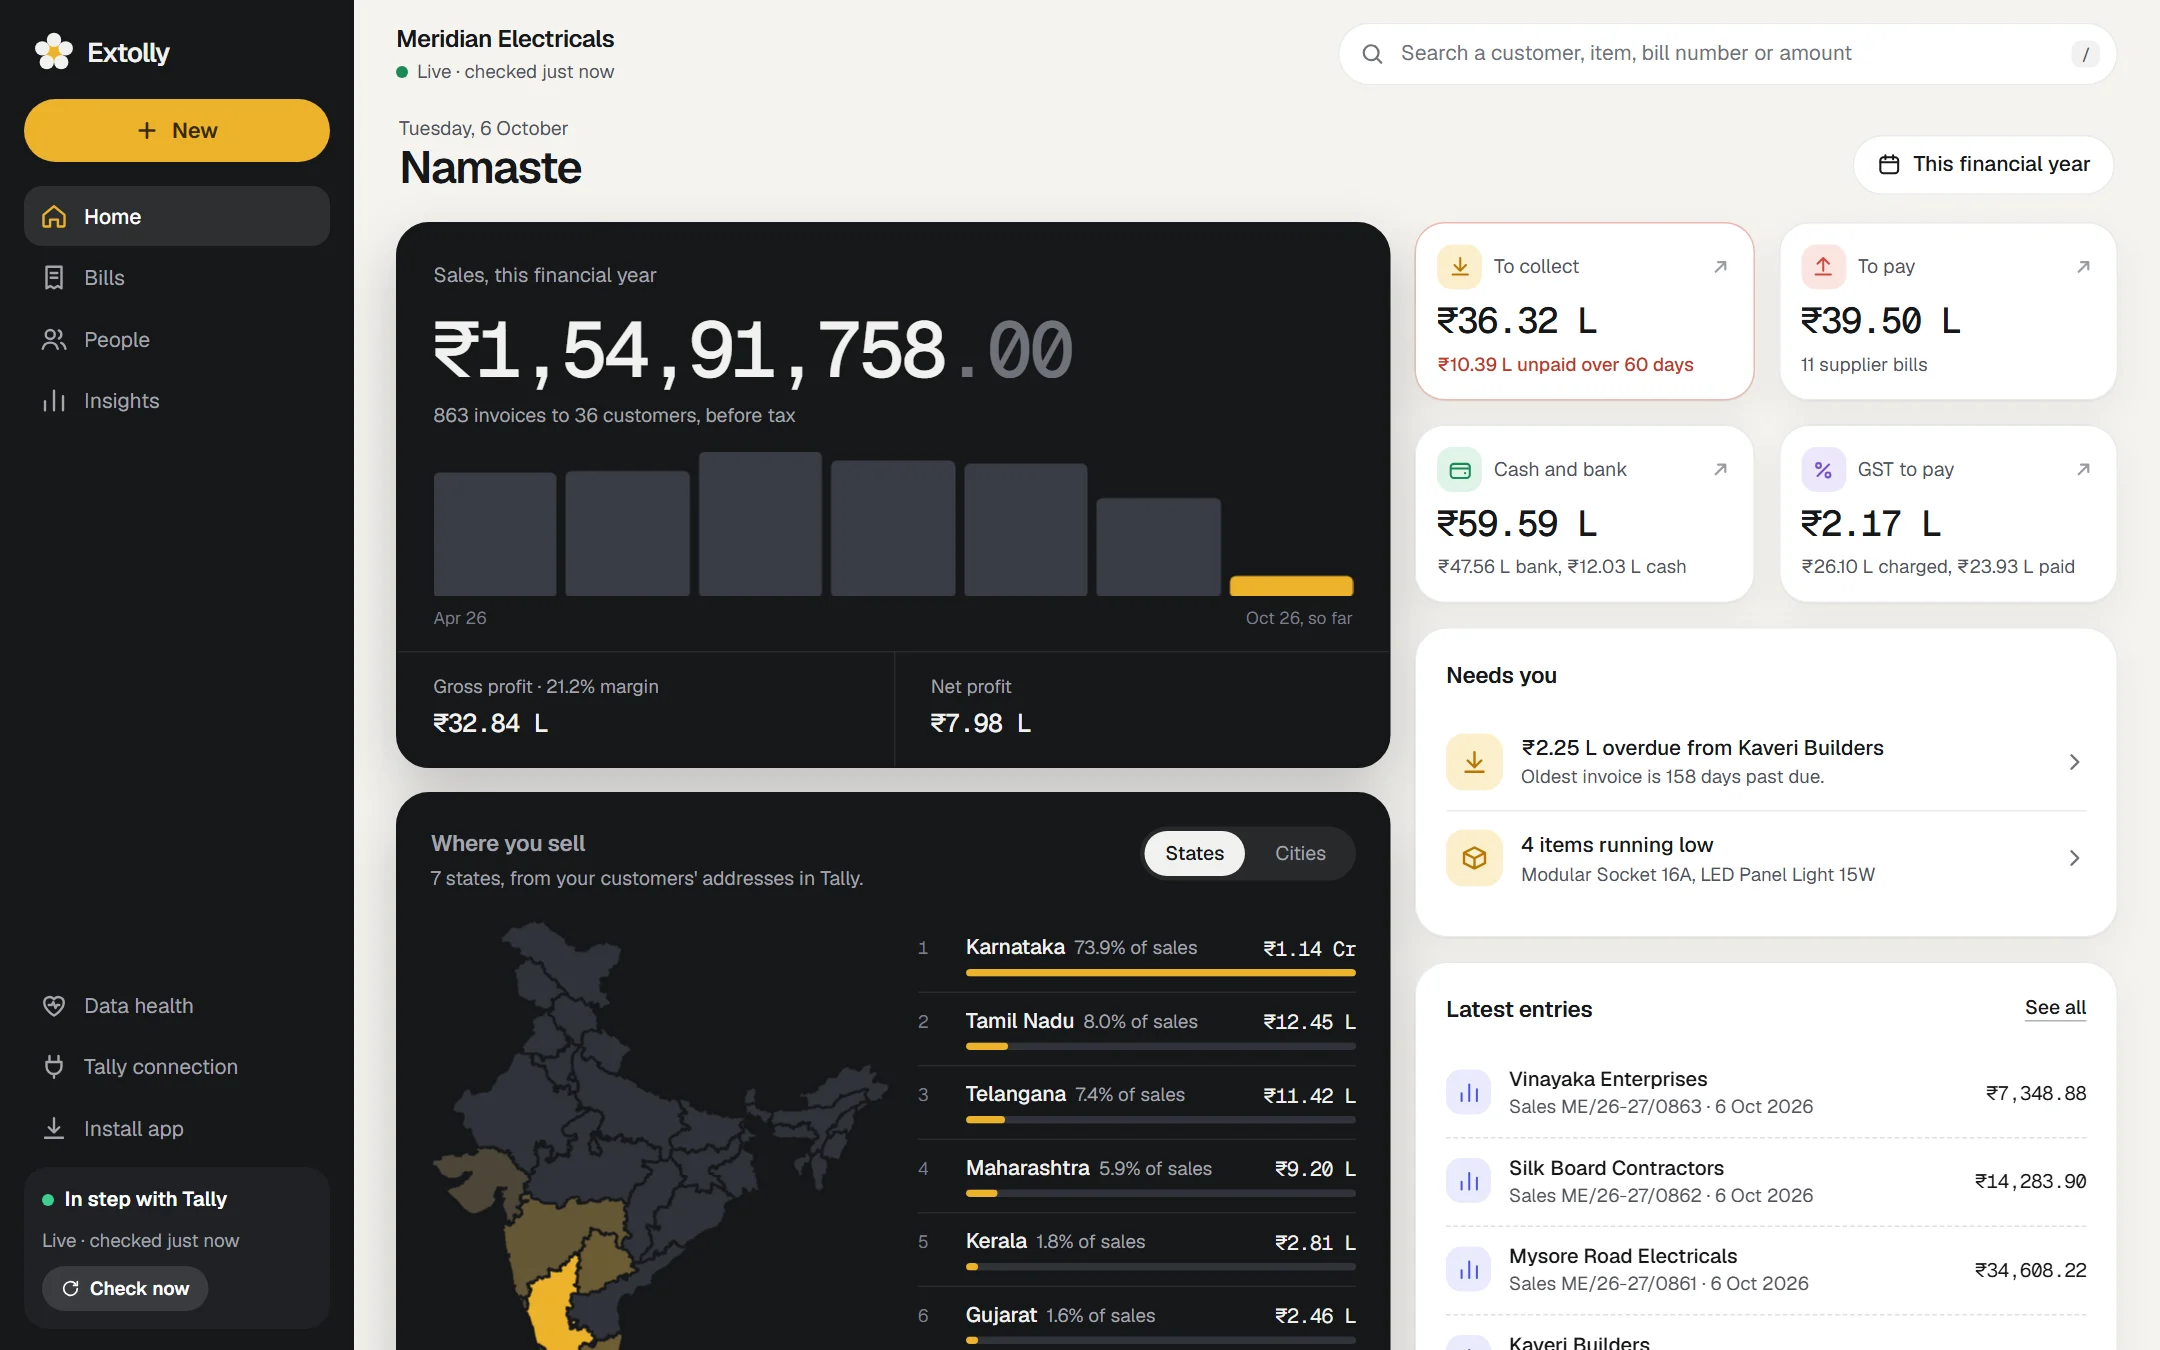The width and height of the screenshot is (2160, 1350).
Task: Click the search magnifier icon
Action: pyautogui.click(x=1372, y=54)
